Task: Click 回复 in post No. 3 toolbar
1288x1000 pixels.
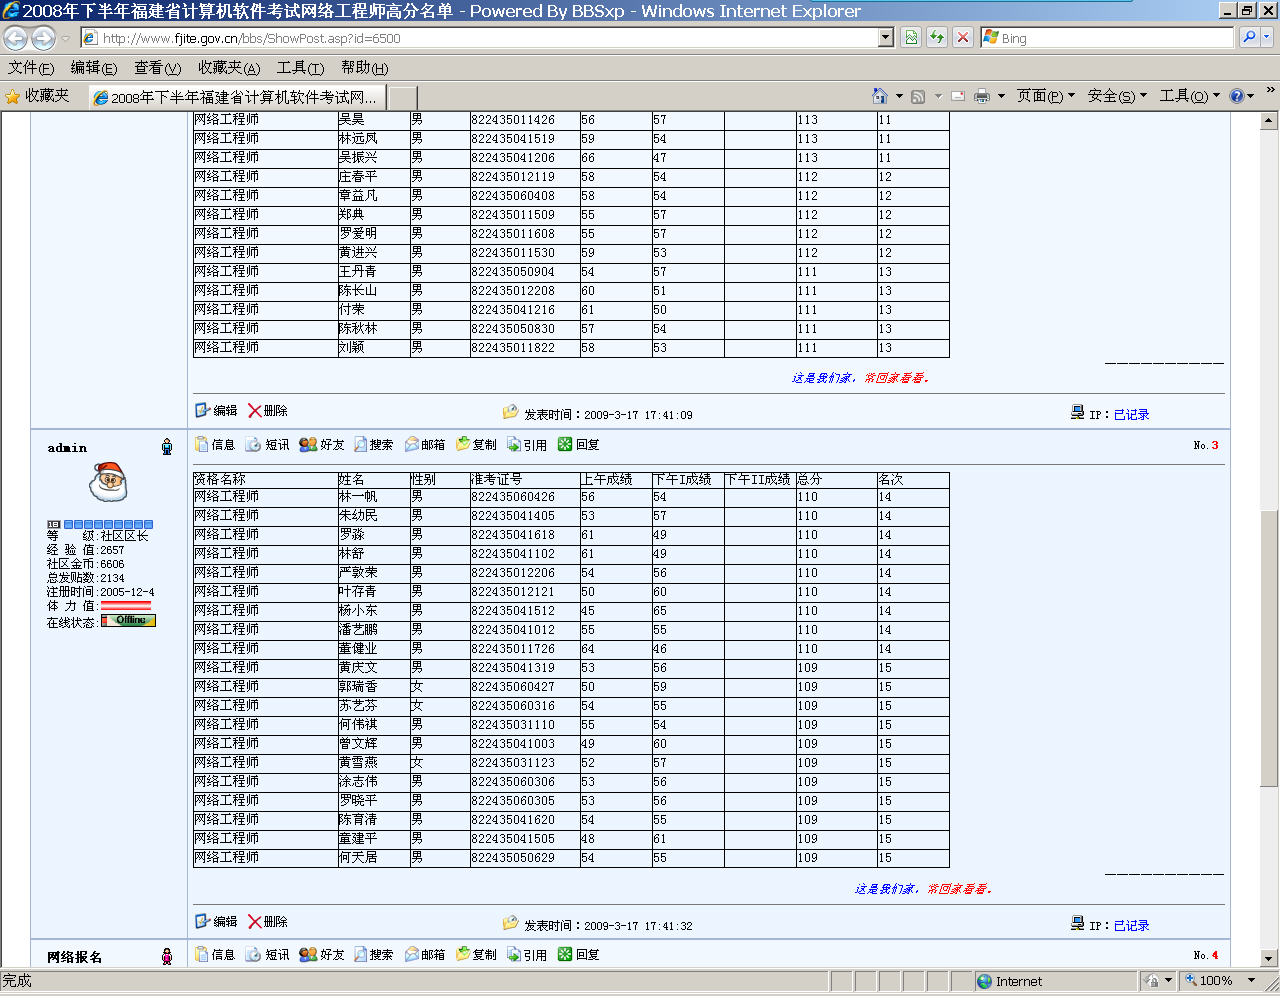Action: tap(579, 445)
